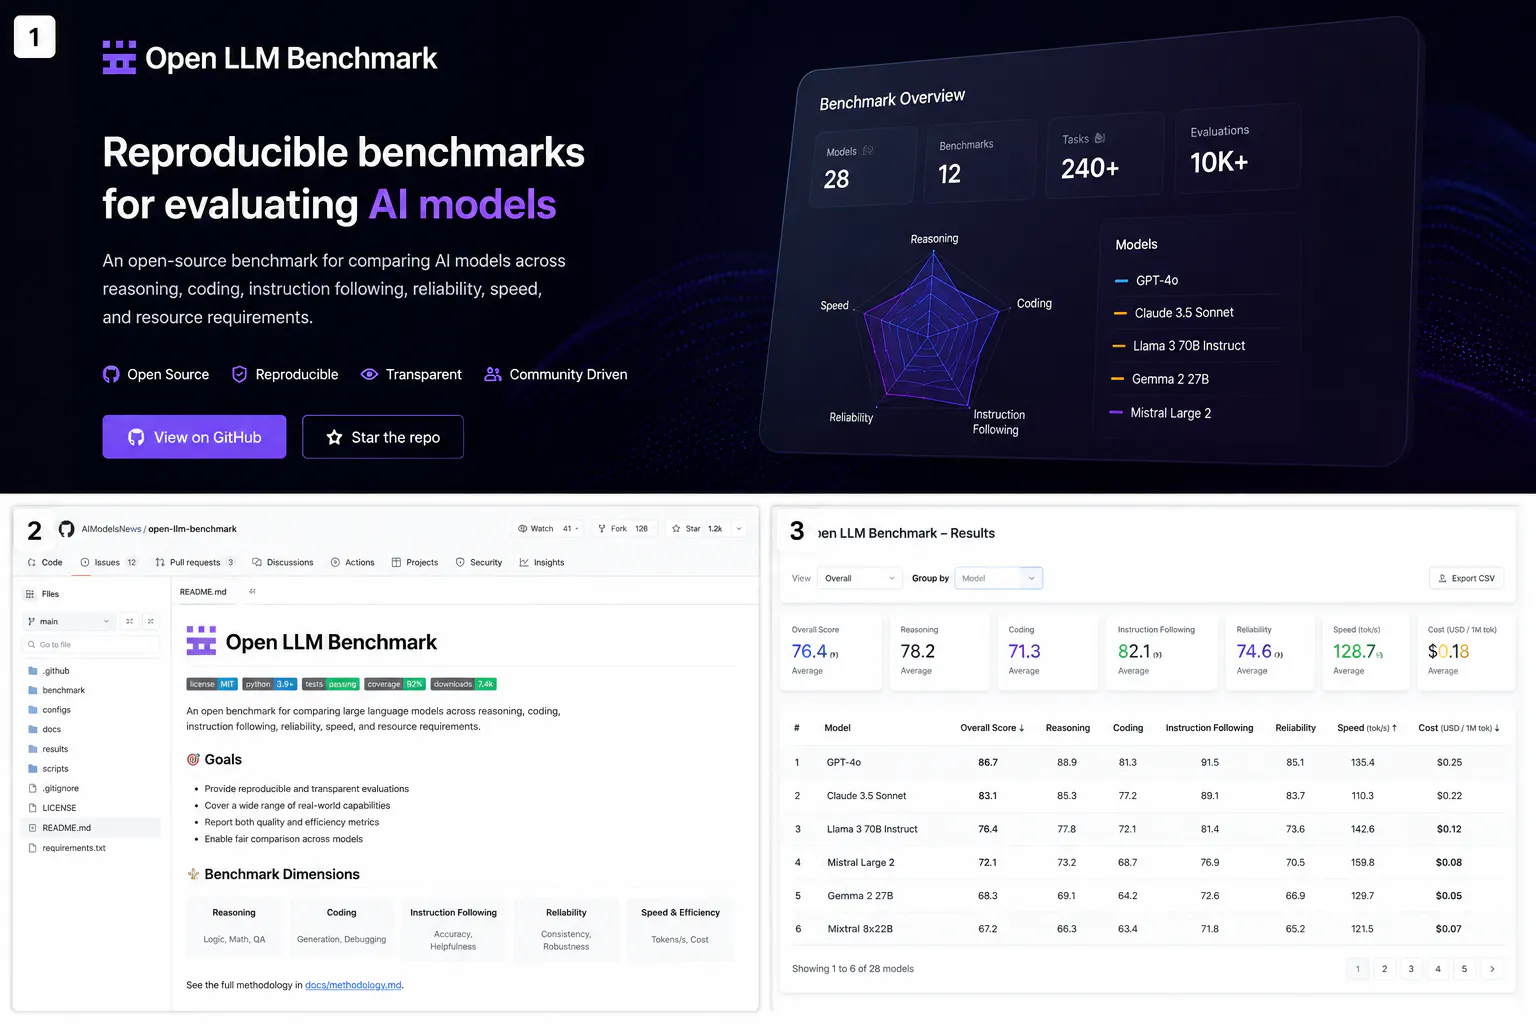
Task: Expand the caret next to the Star count
Action: point(739,529)
